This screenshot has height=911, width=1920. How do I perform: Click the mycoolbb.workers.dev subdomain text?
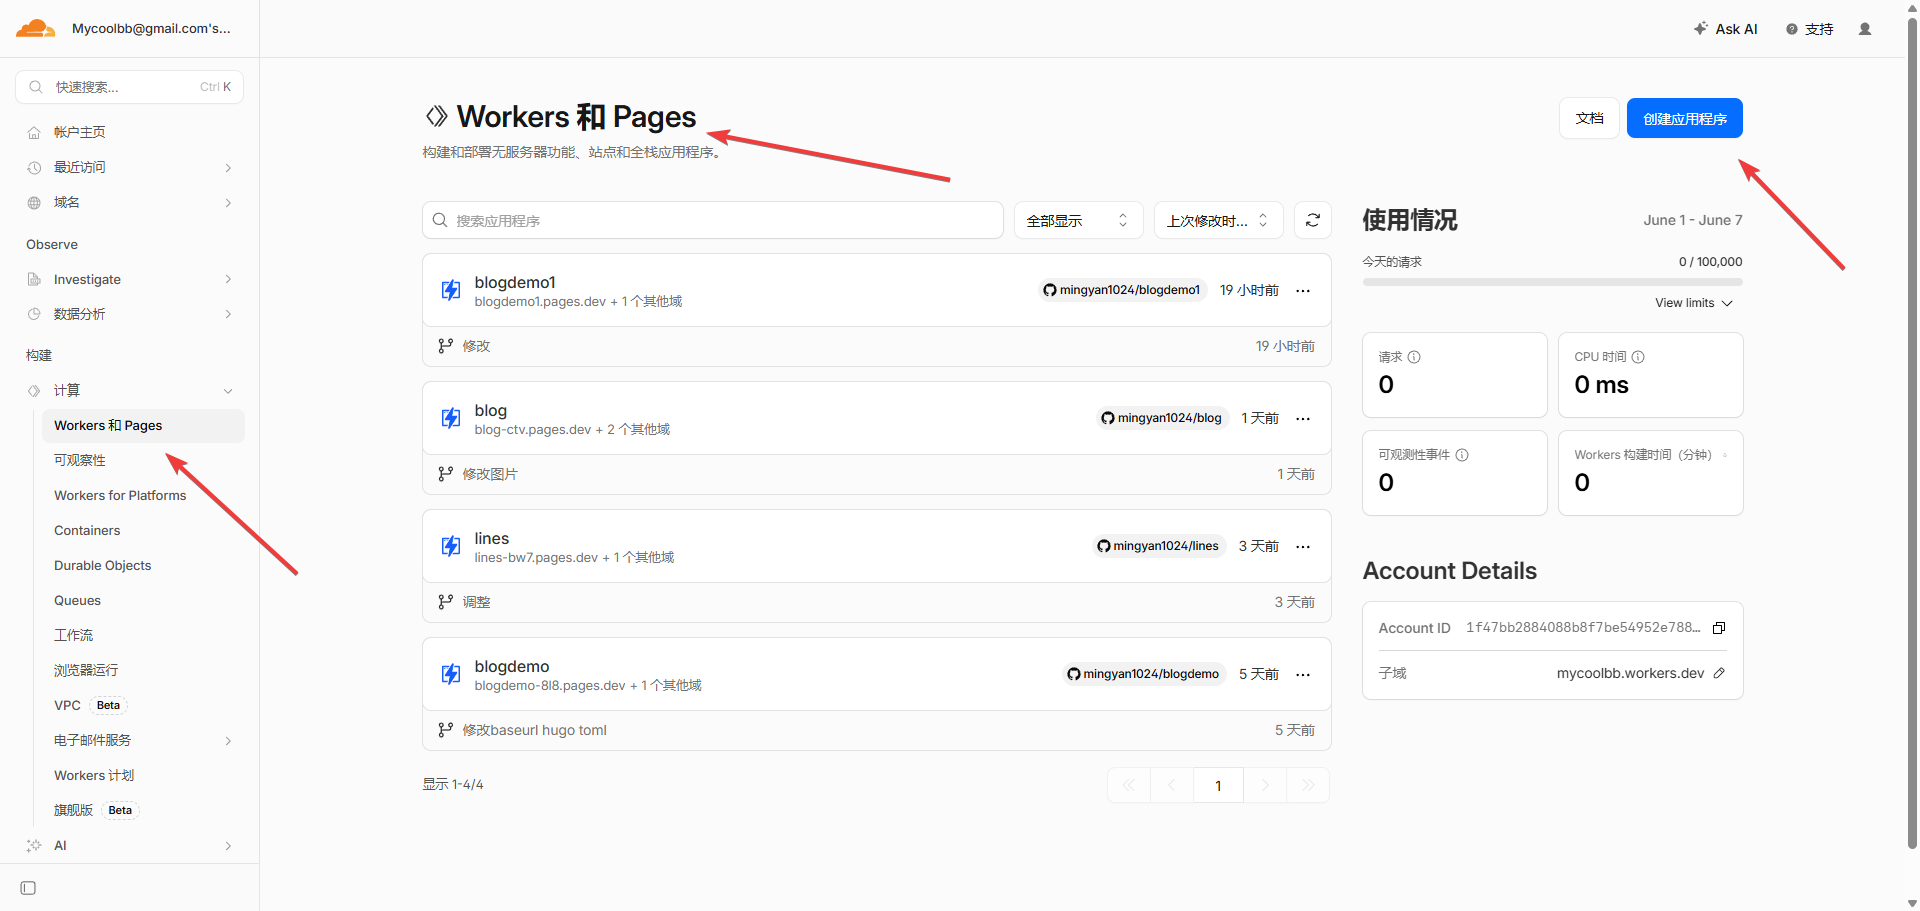1630,673
